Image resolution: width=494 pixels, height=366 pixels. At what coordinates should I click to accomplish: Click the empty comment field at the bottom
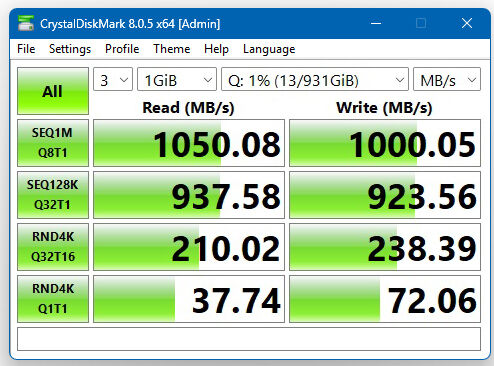(x=249, y=339)
